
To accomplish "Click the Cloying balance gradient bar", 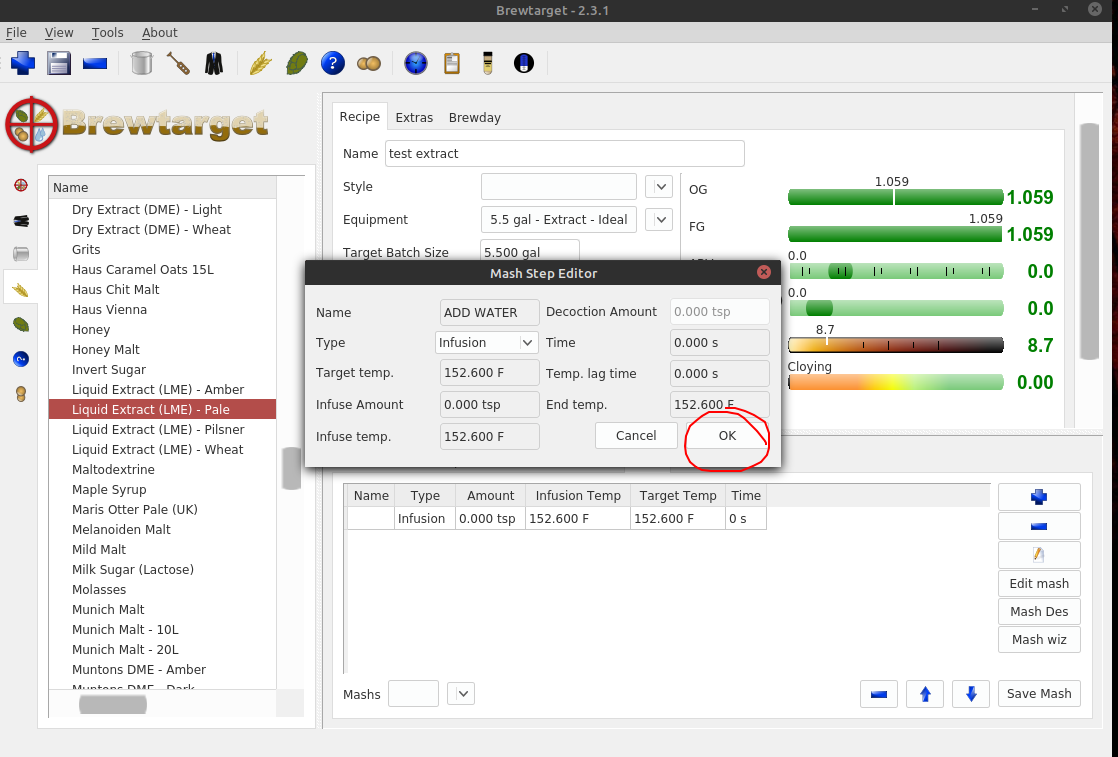I will pyautogui.click(x=896, y=382).
